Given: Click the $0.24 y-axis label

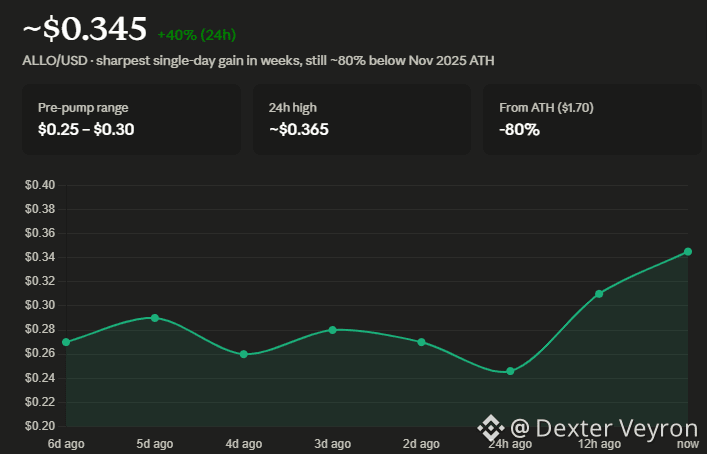Looking at the screenshot, I should pyautogui.click(x=40, y=378).
